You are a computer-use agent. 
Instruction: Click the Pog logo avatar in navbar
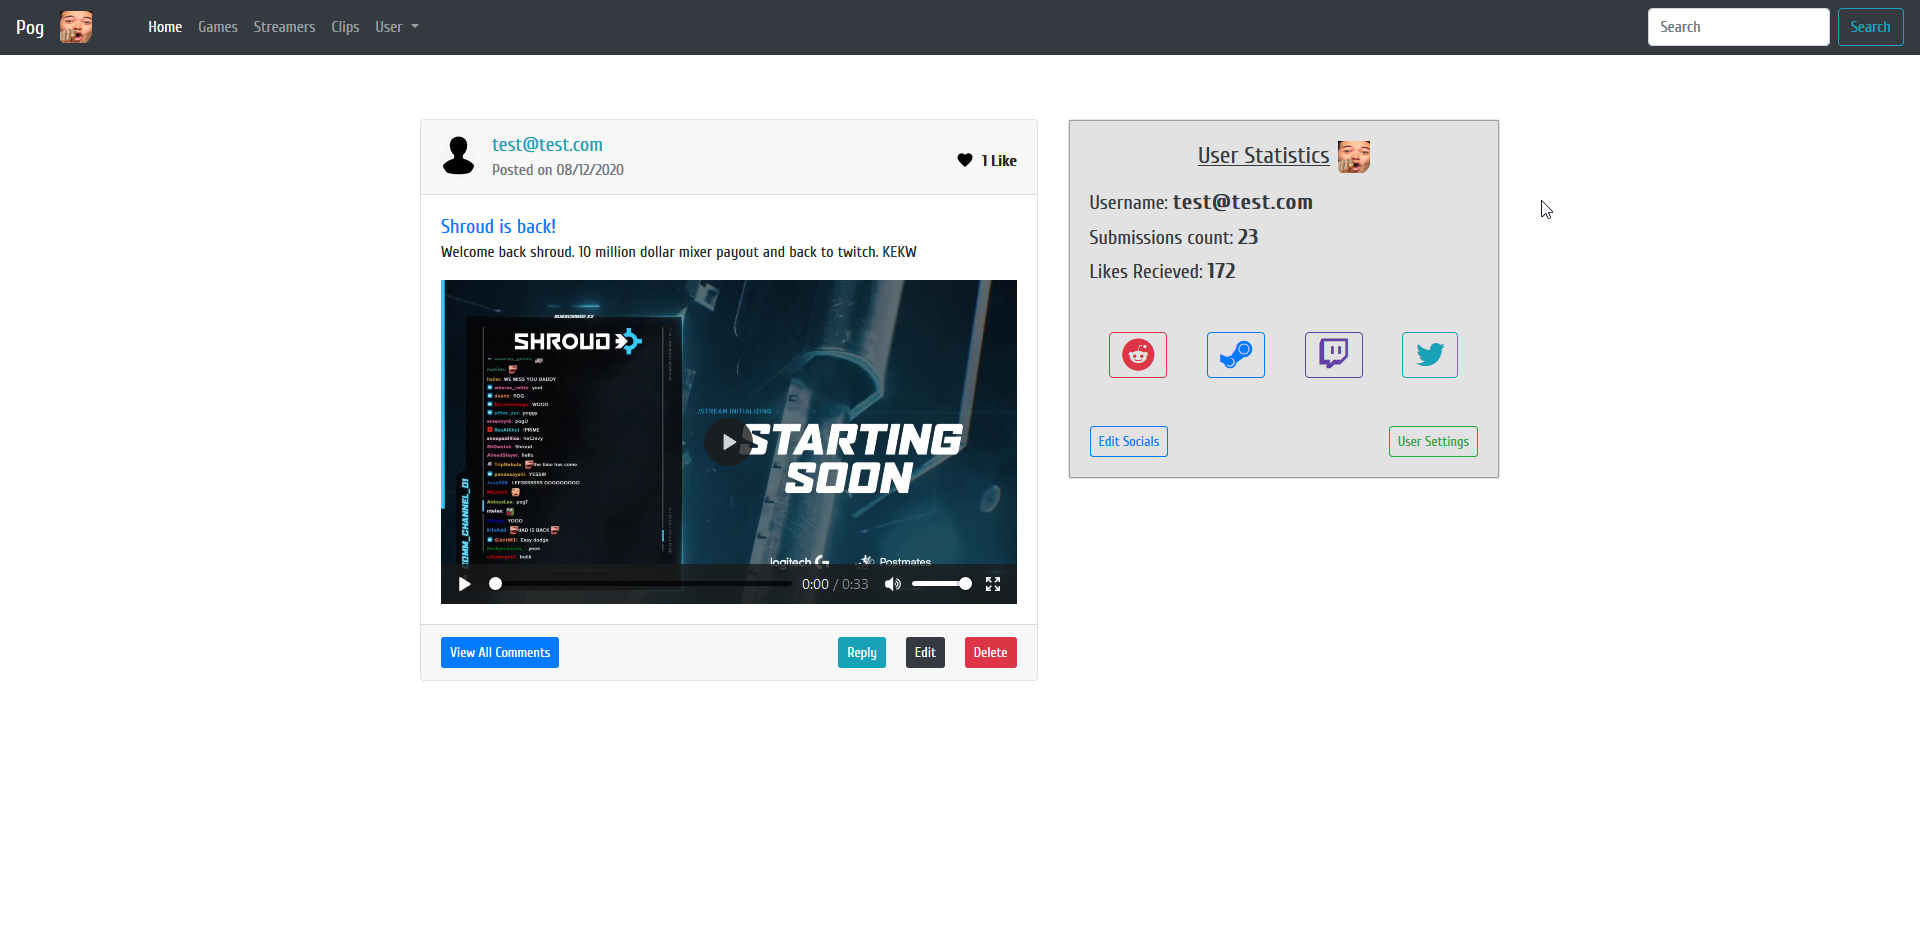[76, 27]
